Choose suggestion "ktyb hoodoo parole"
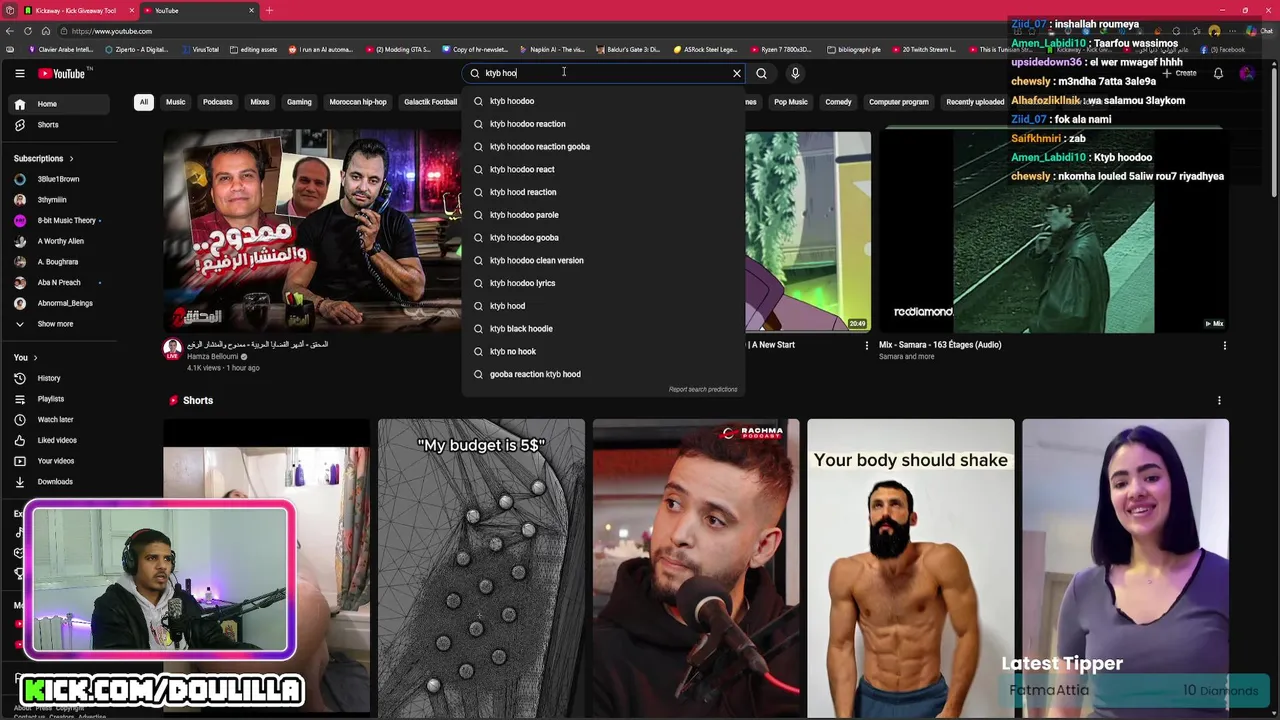Screen dimensions: 1280x720 604,215
